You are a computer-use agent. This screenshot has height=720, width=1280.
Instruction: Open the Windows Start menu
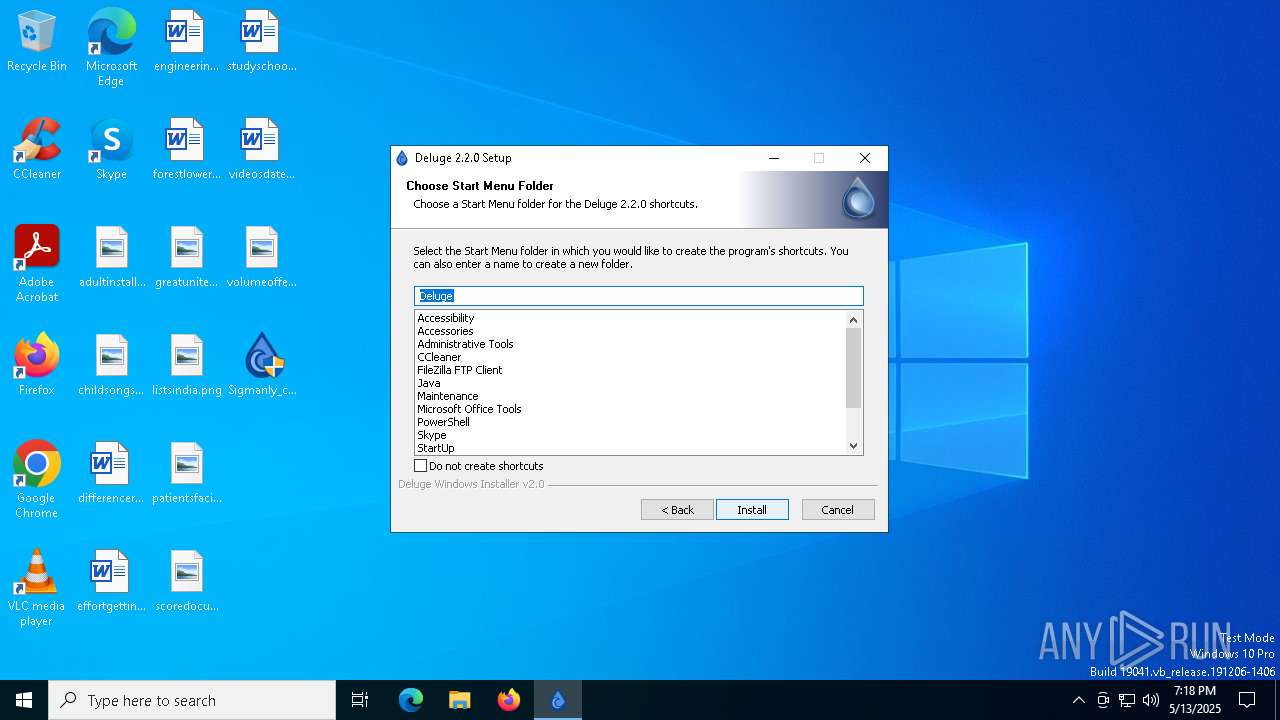click(24, 700)
